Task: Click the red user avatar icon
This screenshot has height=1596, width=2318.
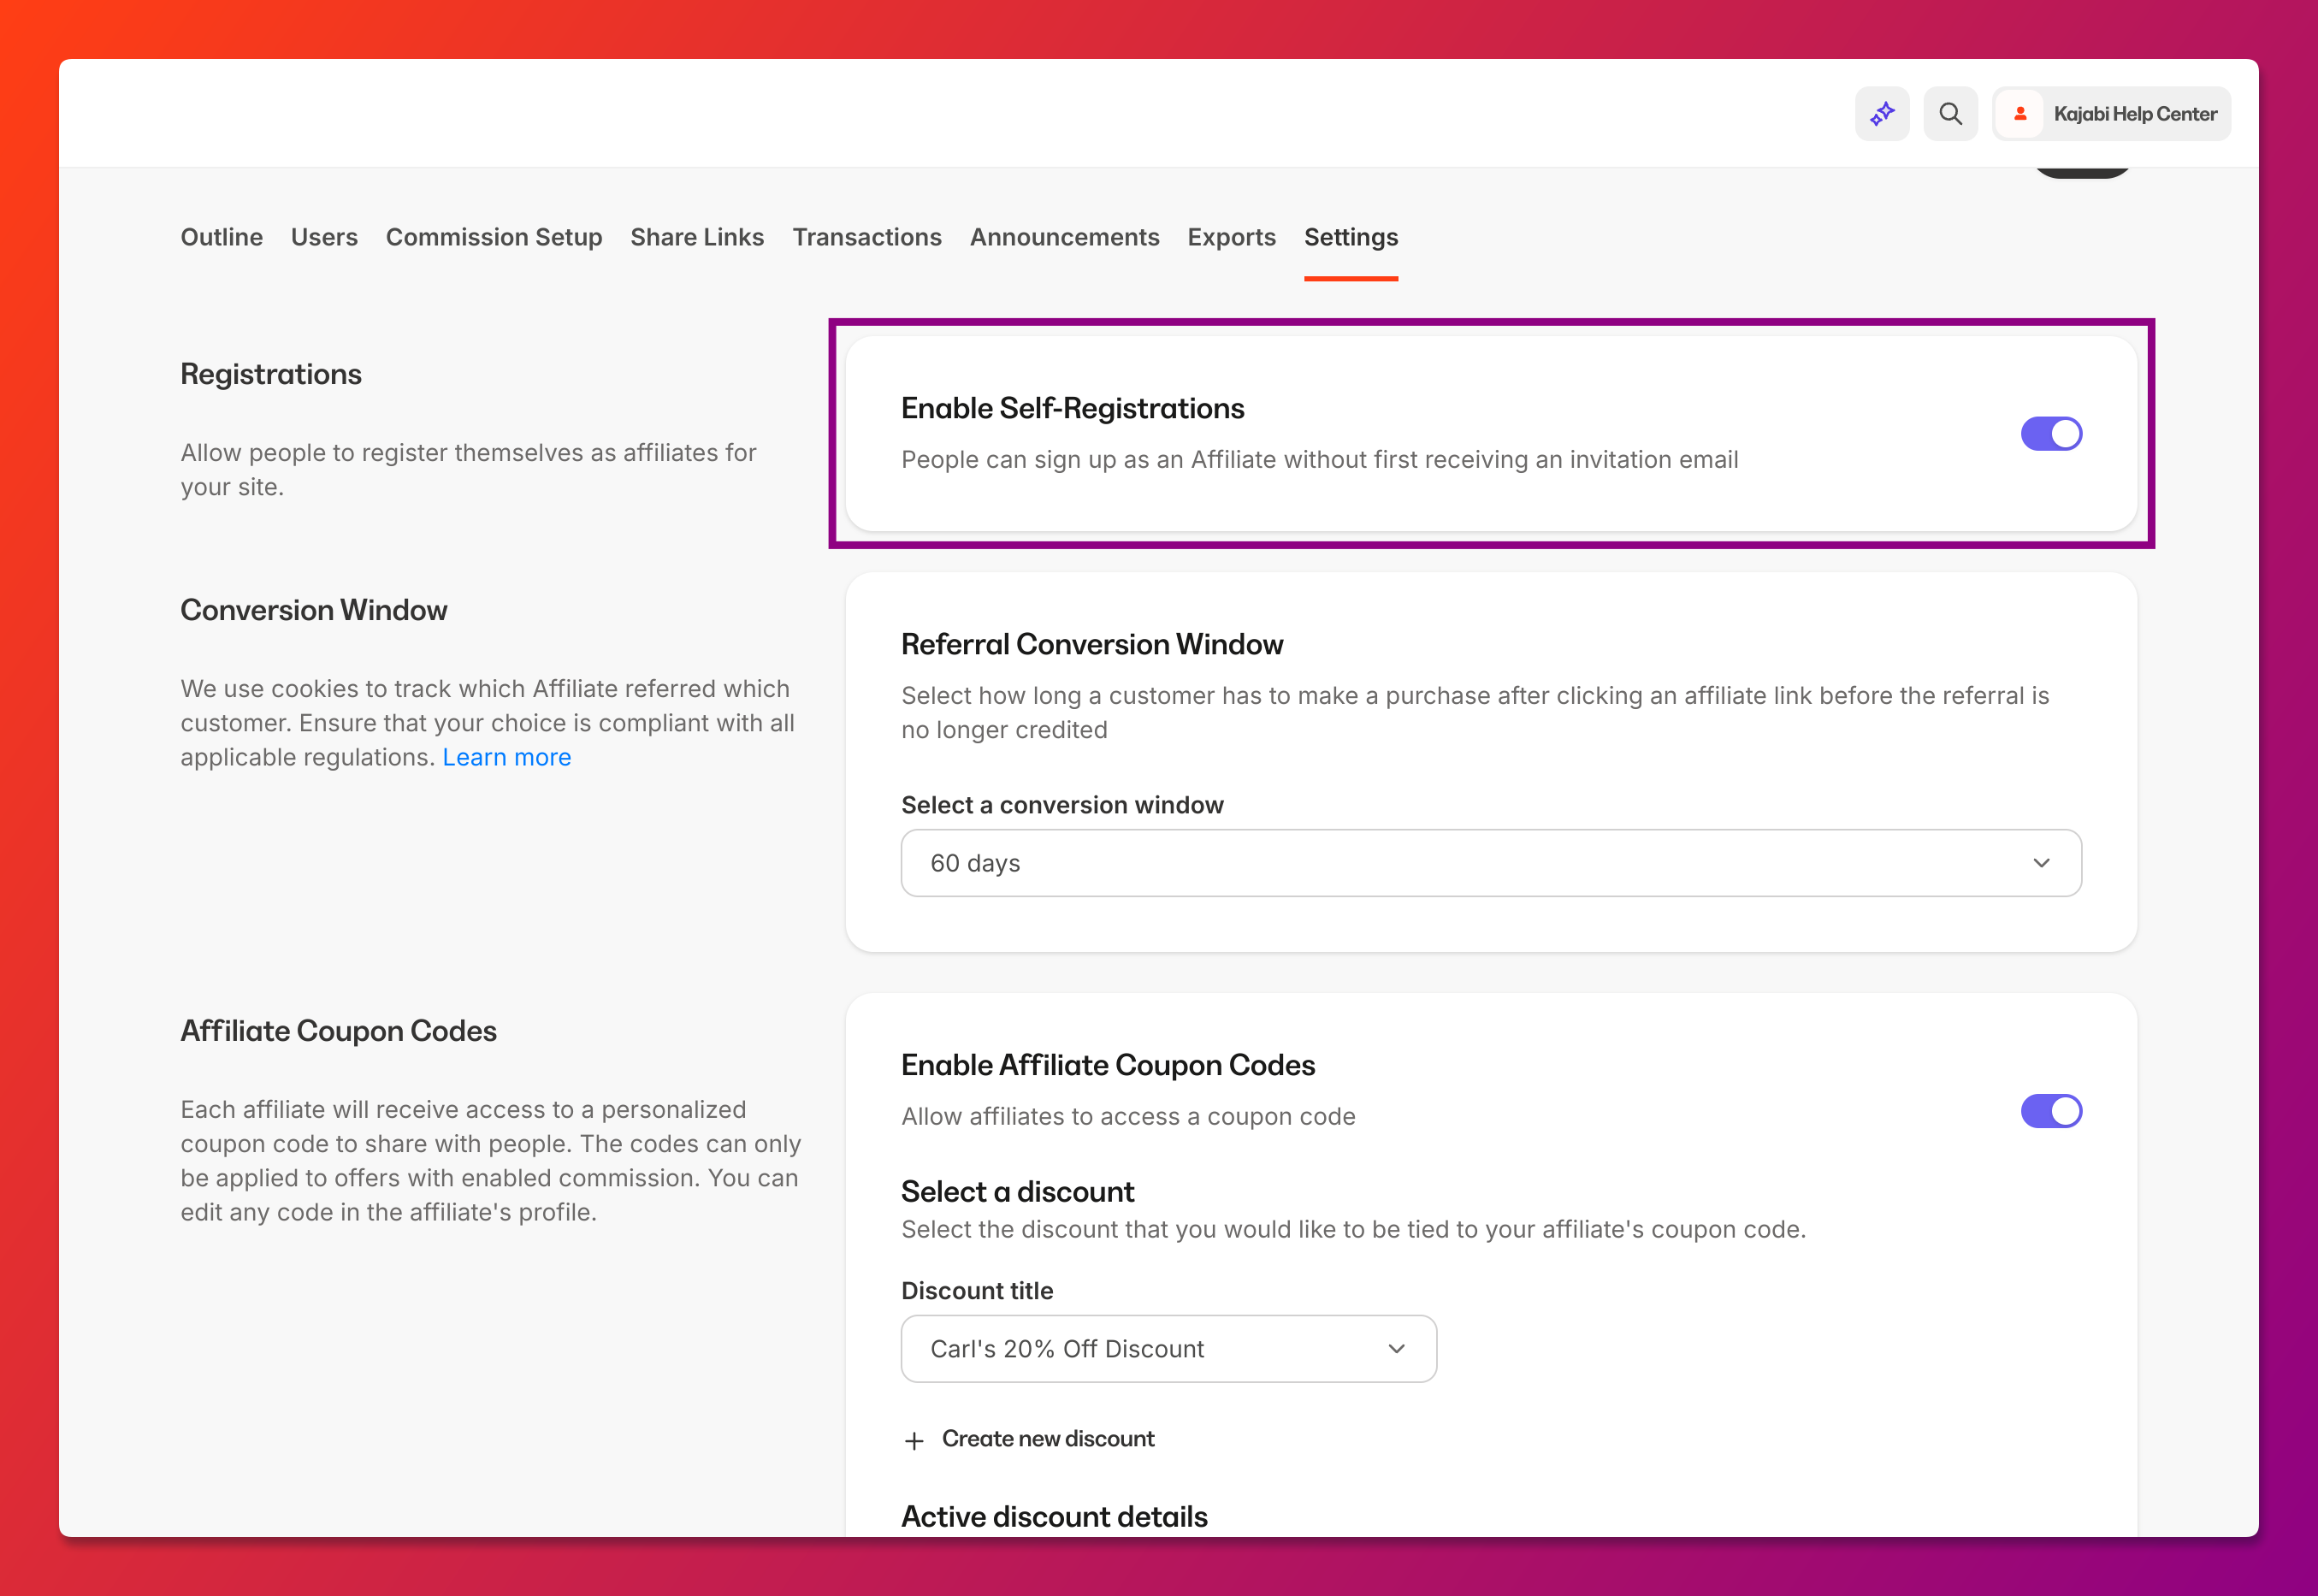Action: (2020, 114)
